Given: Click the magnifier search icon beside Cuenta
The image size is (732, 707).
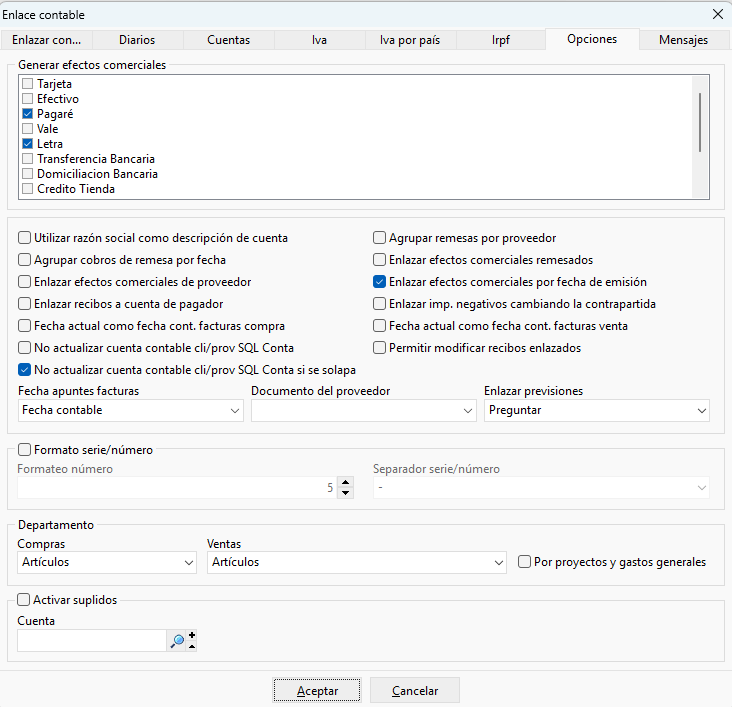Looking at the screenshot, I should pos(177,641).
